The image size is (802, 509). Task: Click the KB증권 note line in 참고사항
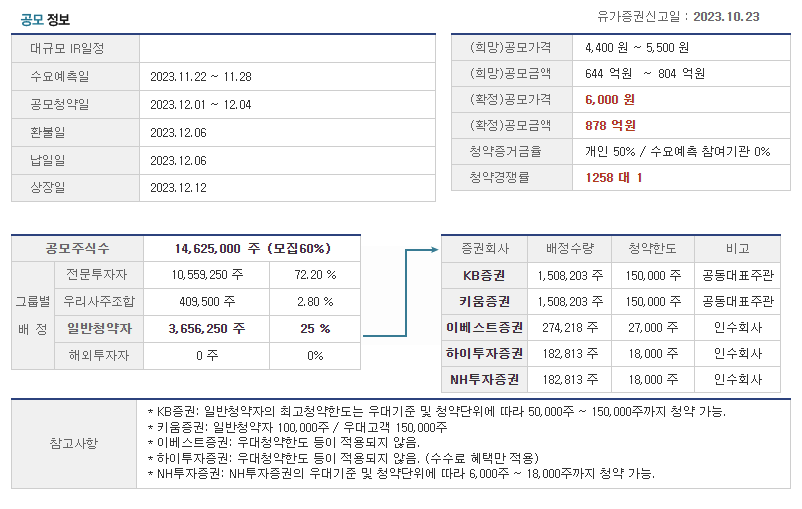437,411
